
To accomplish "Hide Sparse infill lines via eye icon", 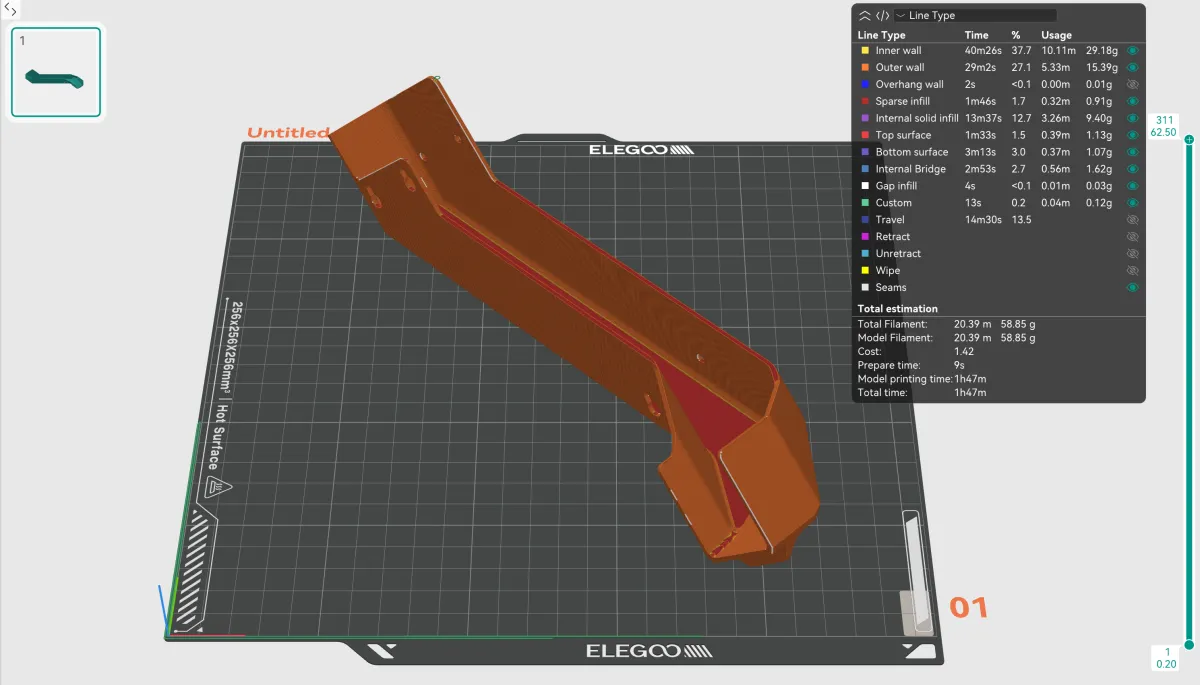I will point(1133,101).
